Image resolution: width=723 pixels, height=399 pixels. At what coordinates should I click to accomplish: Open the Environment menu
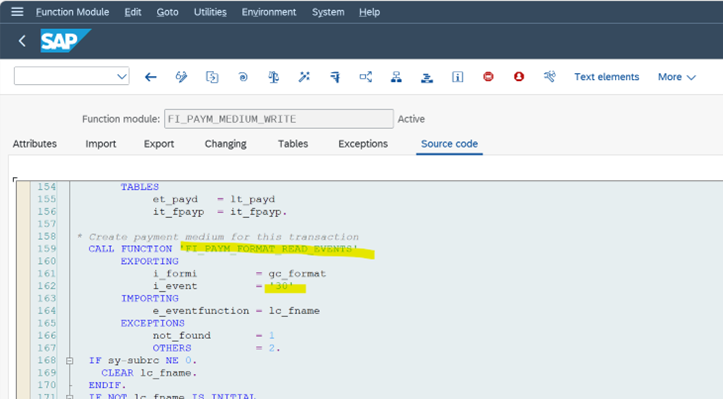click(x=269, y=12)
